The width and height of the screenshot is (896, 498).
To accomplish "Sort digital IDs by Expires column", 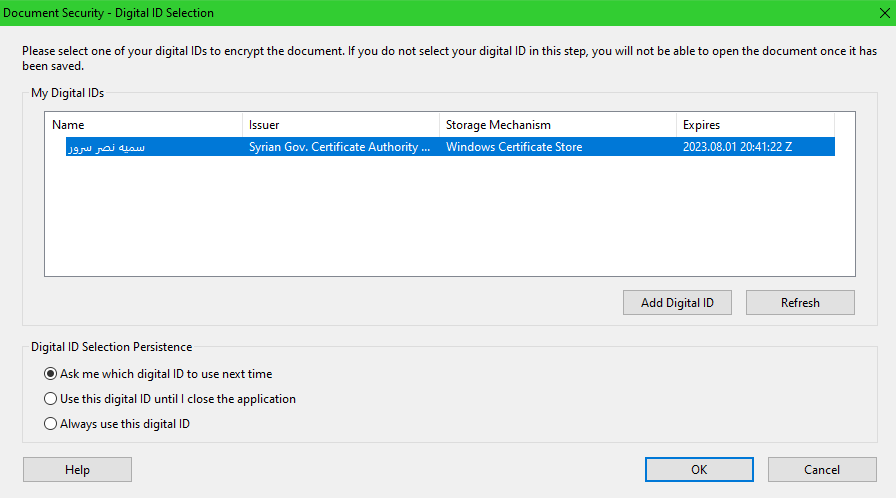I will point(754,125).
